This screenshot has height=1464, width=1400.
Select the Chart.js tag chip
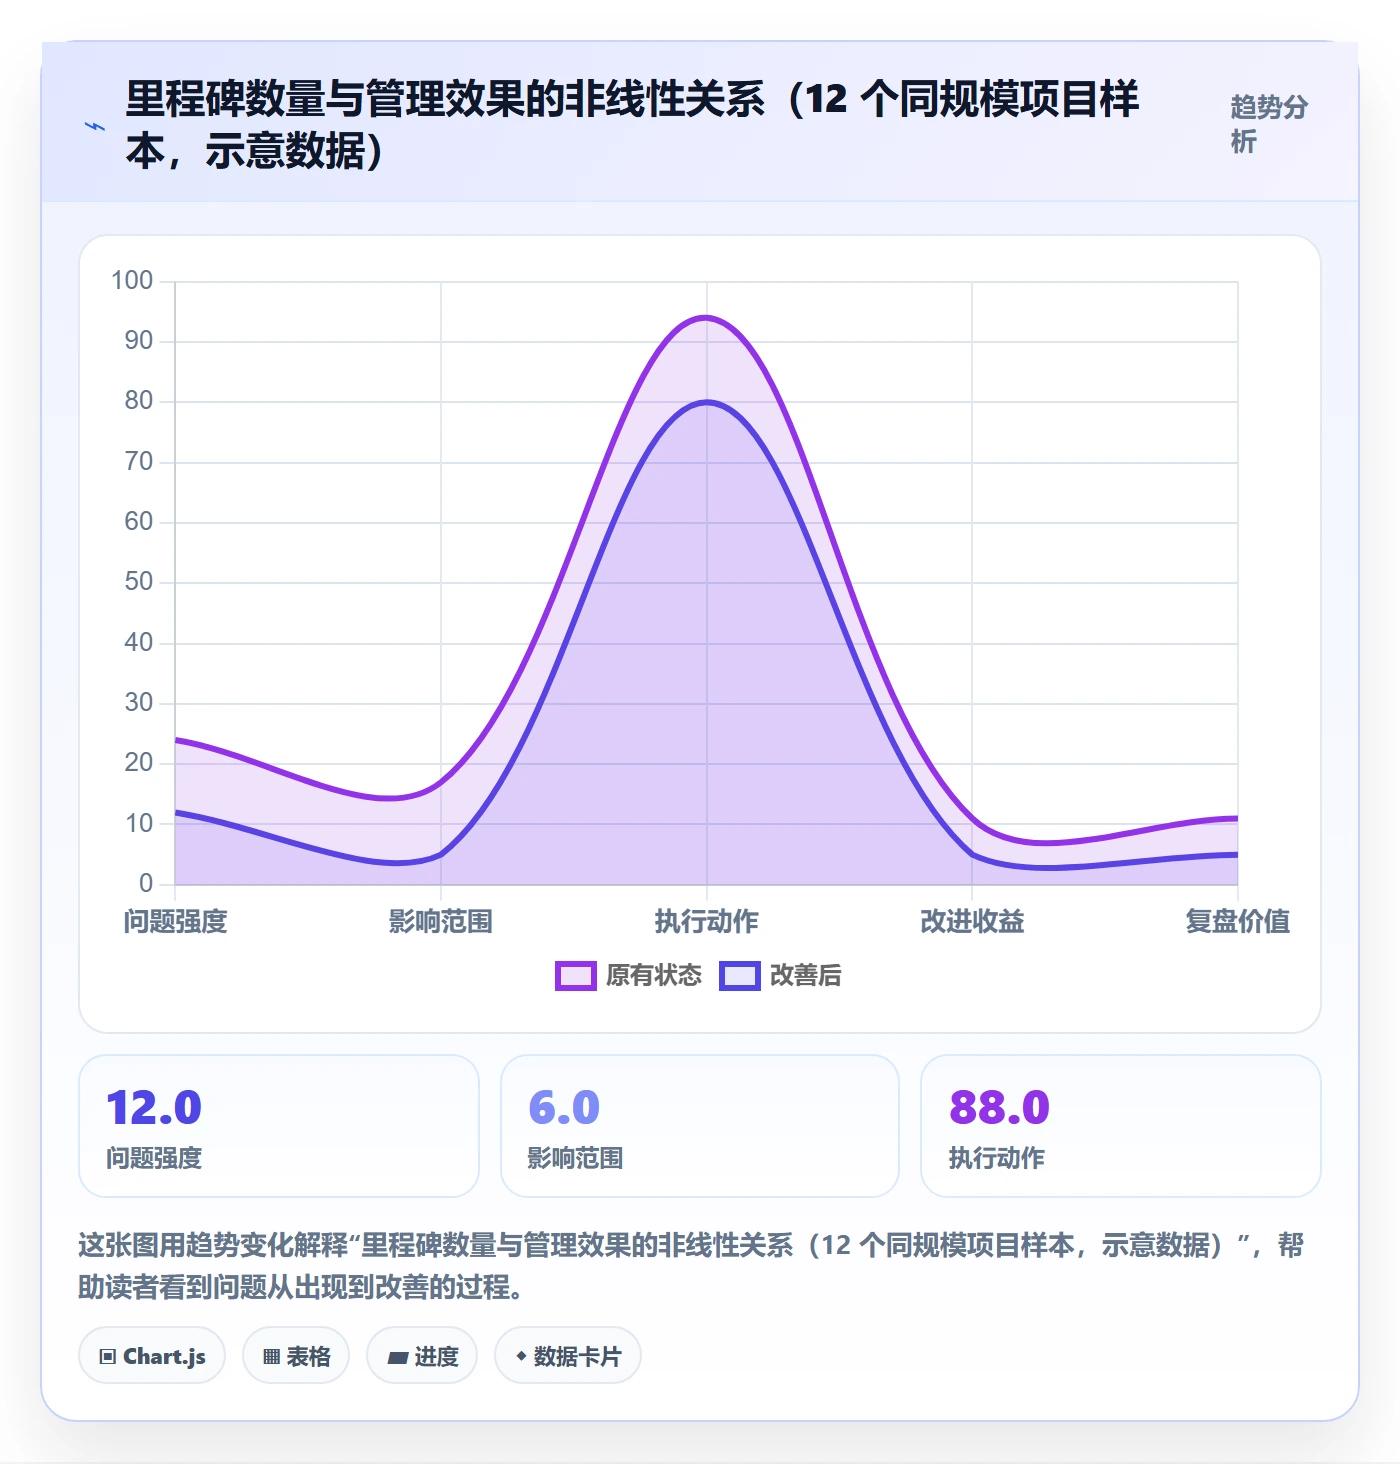tap(152, 1356)
